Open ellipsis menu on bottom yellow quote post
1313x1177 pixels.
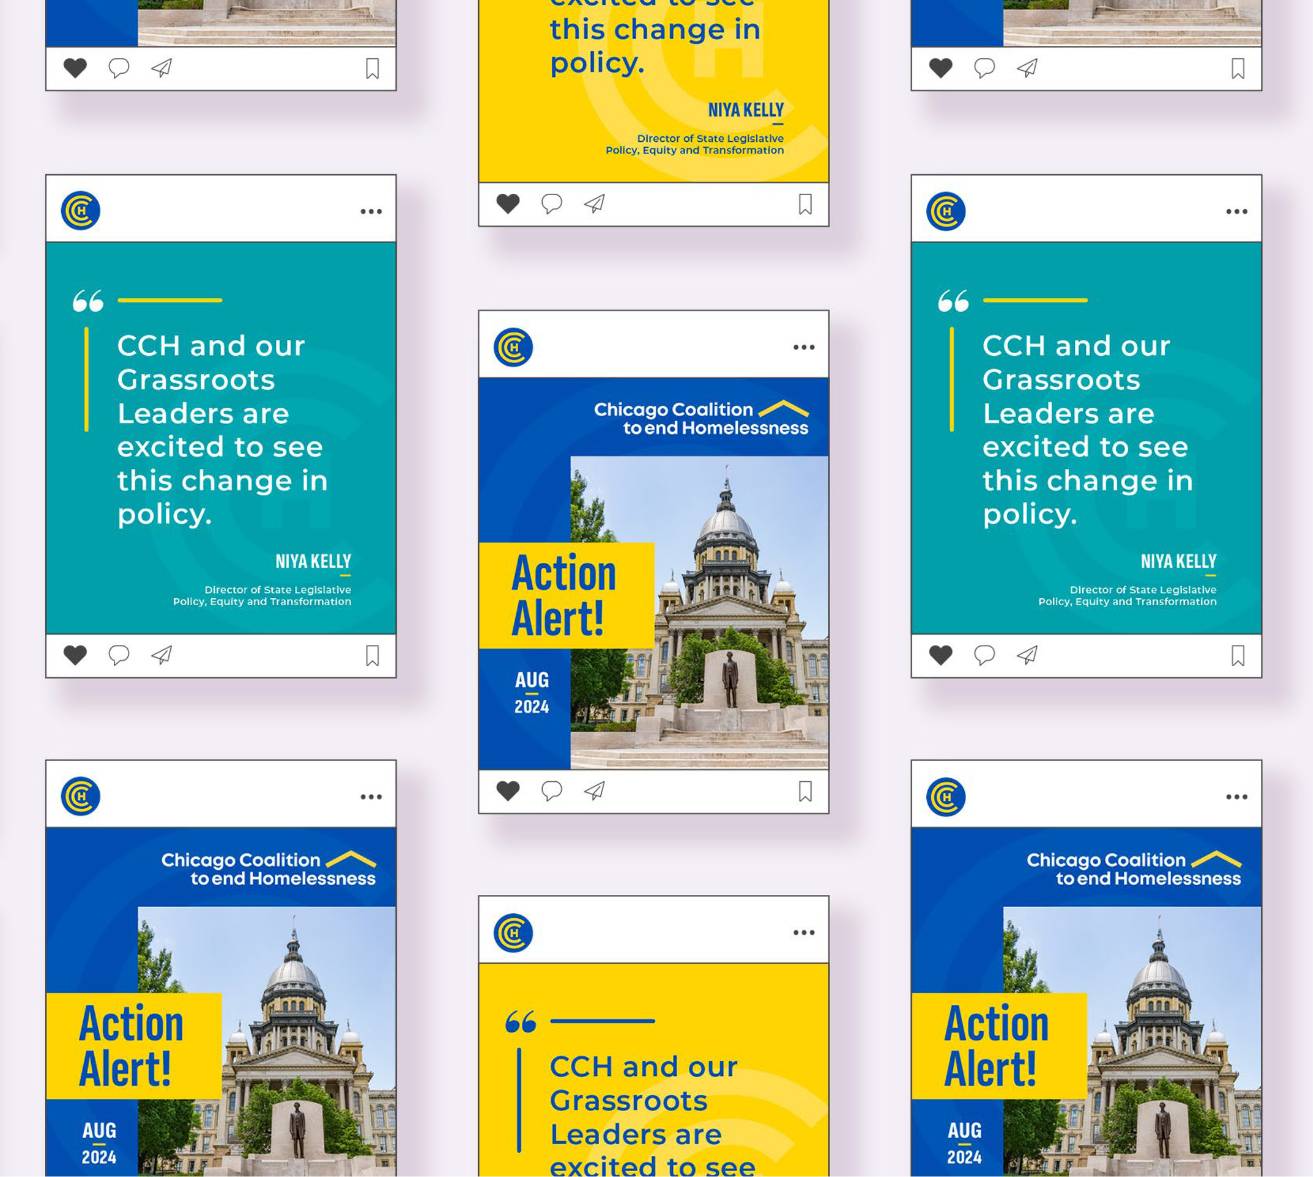pyautogui.click(x=804, y=933)
